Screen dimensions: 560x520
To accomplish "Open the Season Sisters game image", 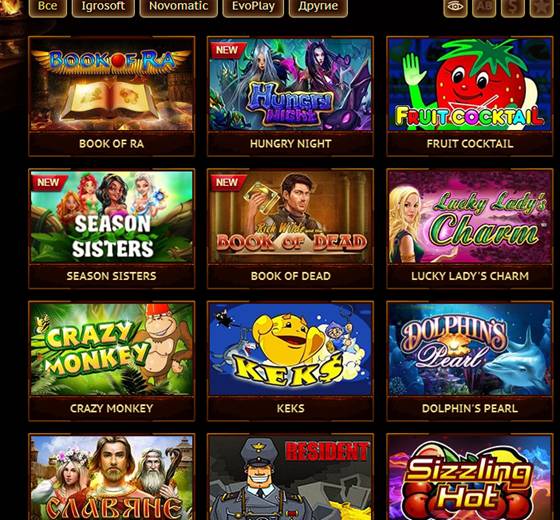I will click(111, 217).
